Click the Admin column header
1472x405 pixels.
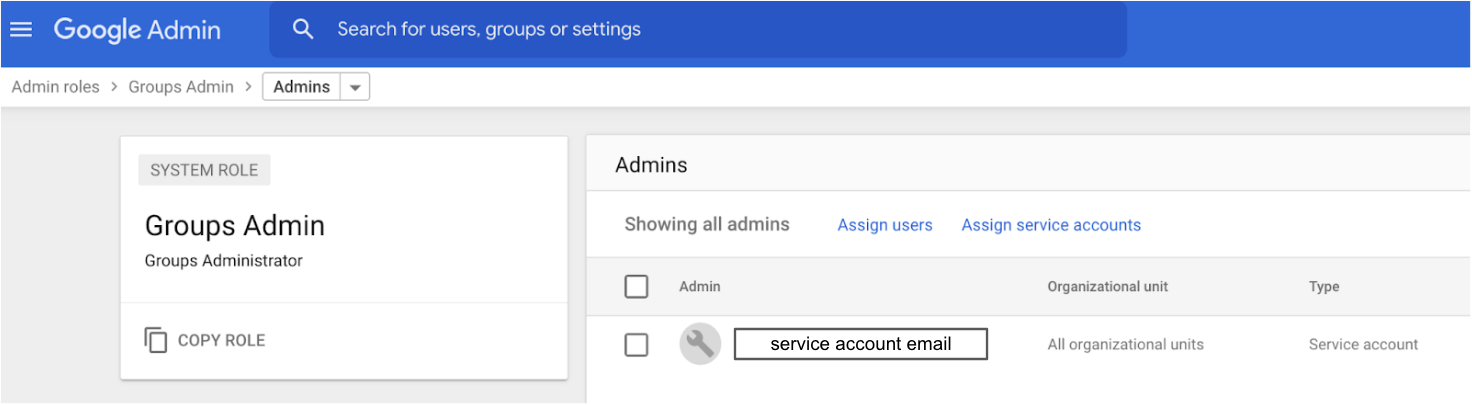tap(700, 287)
